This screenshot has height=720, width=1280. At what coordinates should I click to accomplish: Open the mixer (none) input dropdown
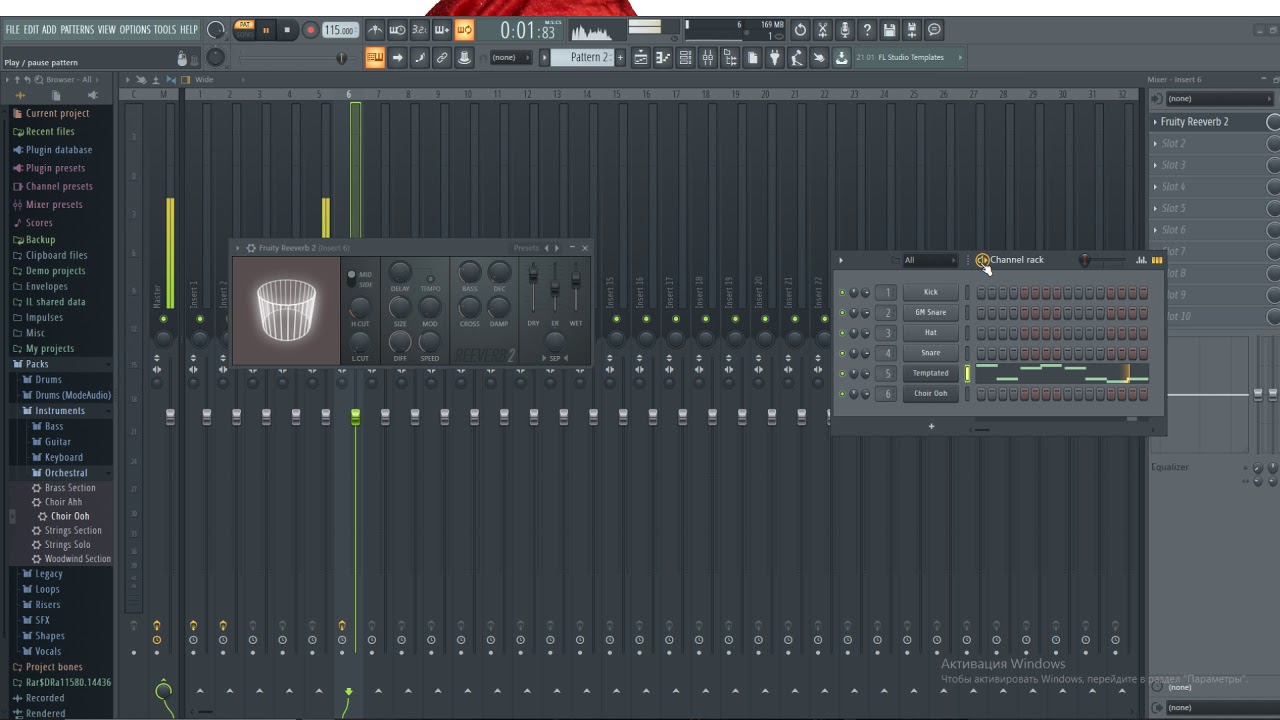pos(1219,99)
